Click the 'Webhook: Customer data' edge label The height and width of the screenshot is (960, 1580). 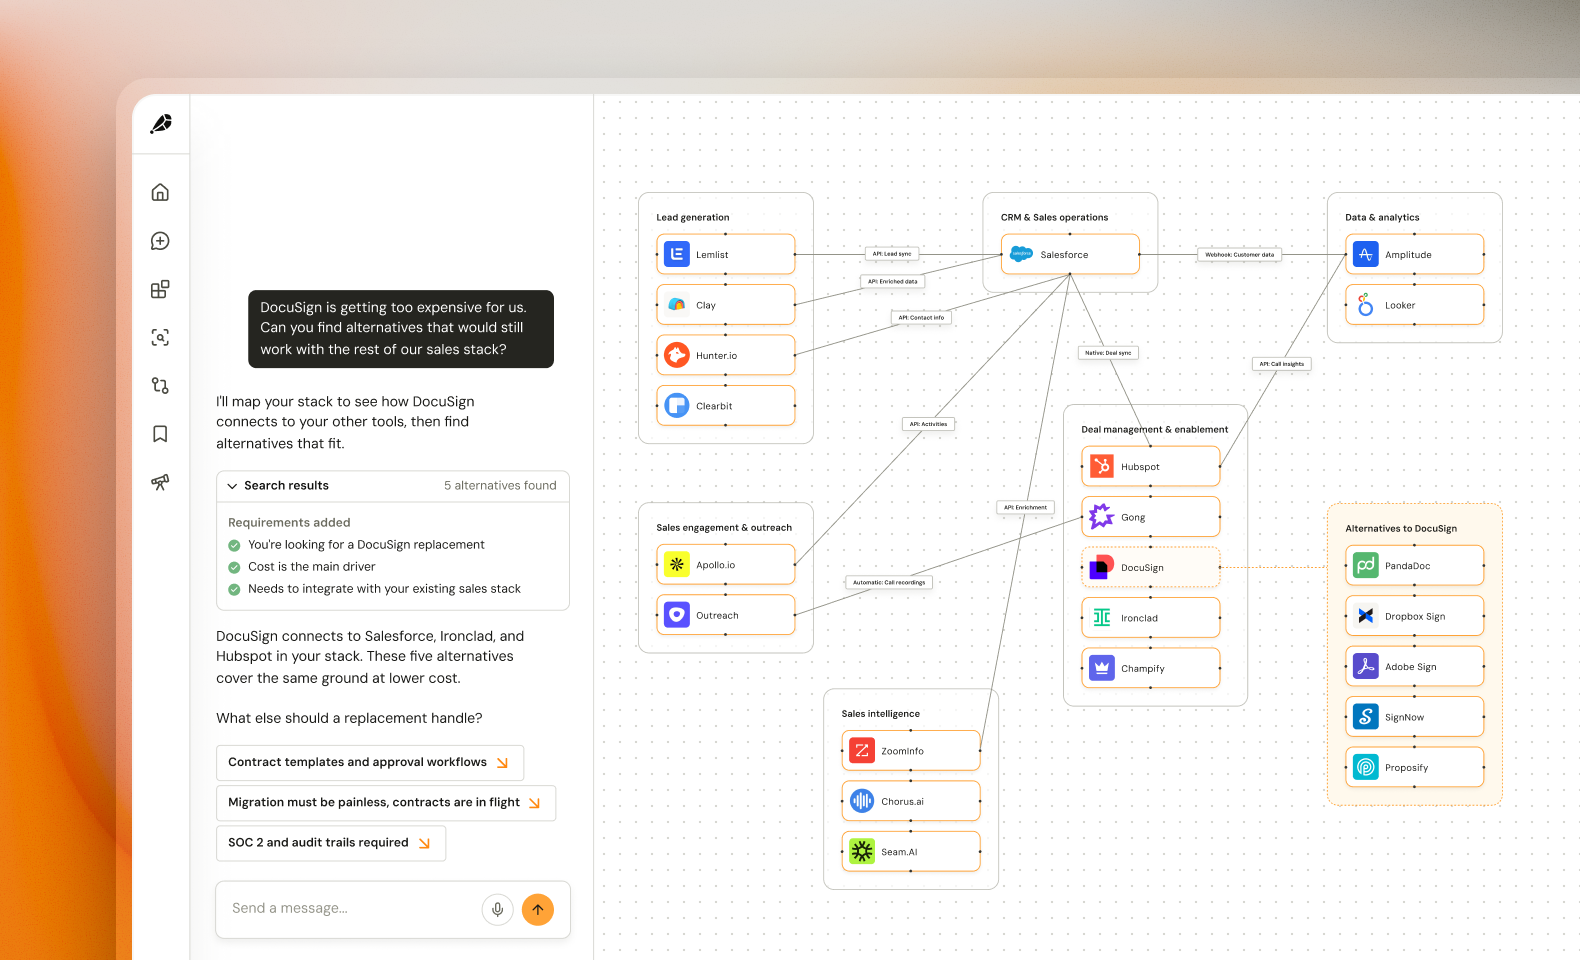click(1239, 255)
